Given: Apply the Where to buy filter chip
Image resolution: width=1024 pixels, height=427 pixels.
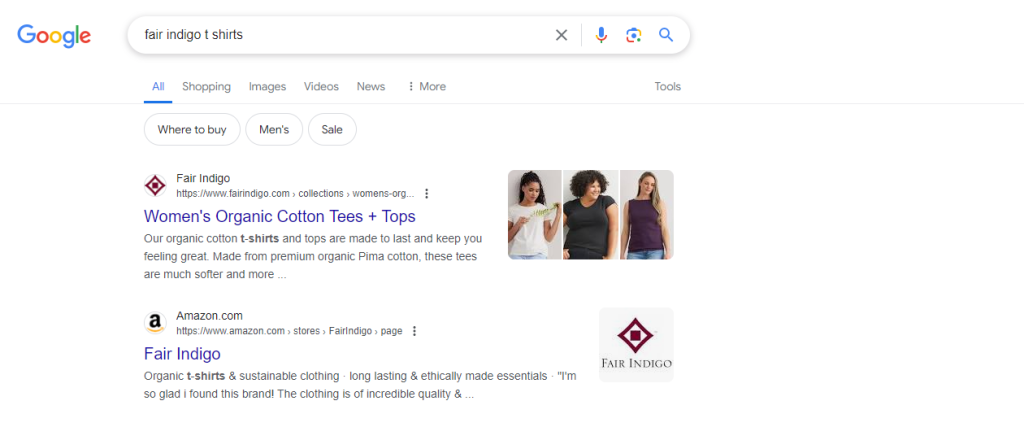Looking at the screenshot, I should [192, 129].
